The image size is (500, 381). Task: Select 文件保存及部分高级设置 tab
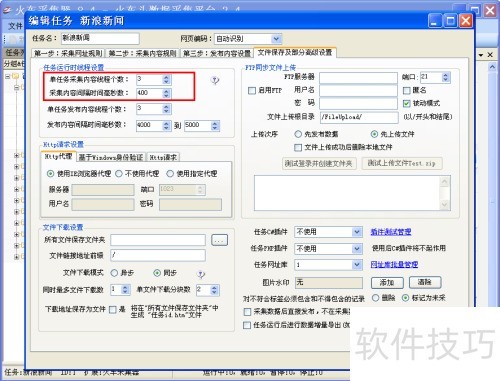[x=295, y=52]
